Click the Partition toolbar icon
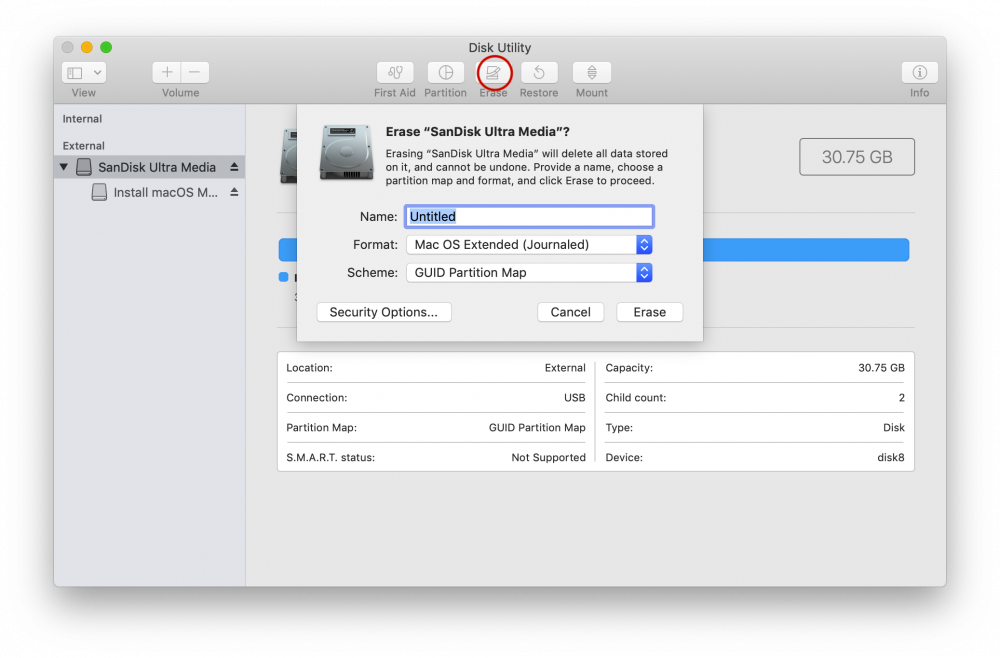The width and height of the screenshot is (1000, 658). tap(446, 73)
